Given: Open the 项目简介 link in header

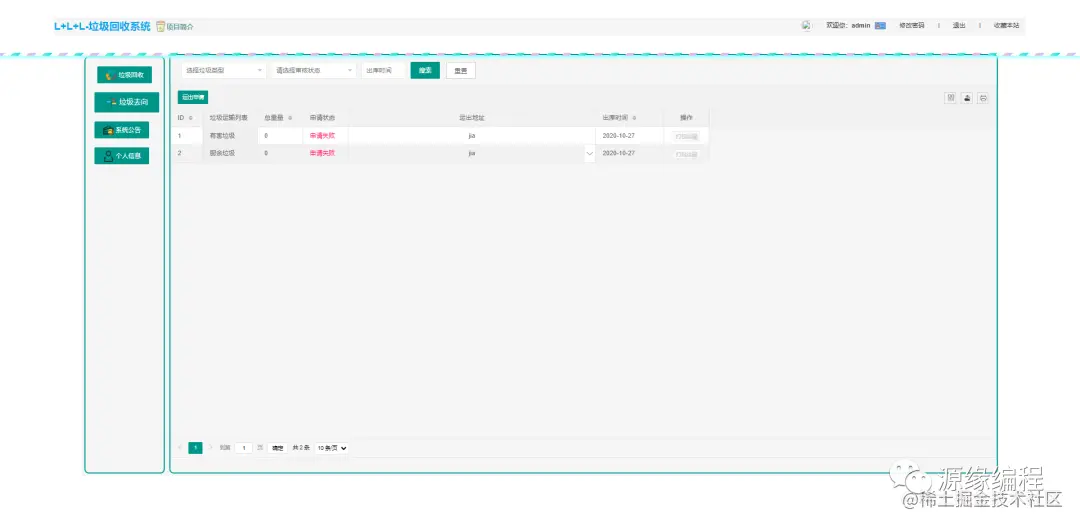Looking at the screenshot, I should pyautogui.click(x=175, y=27).
